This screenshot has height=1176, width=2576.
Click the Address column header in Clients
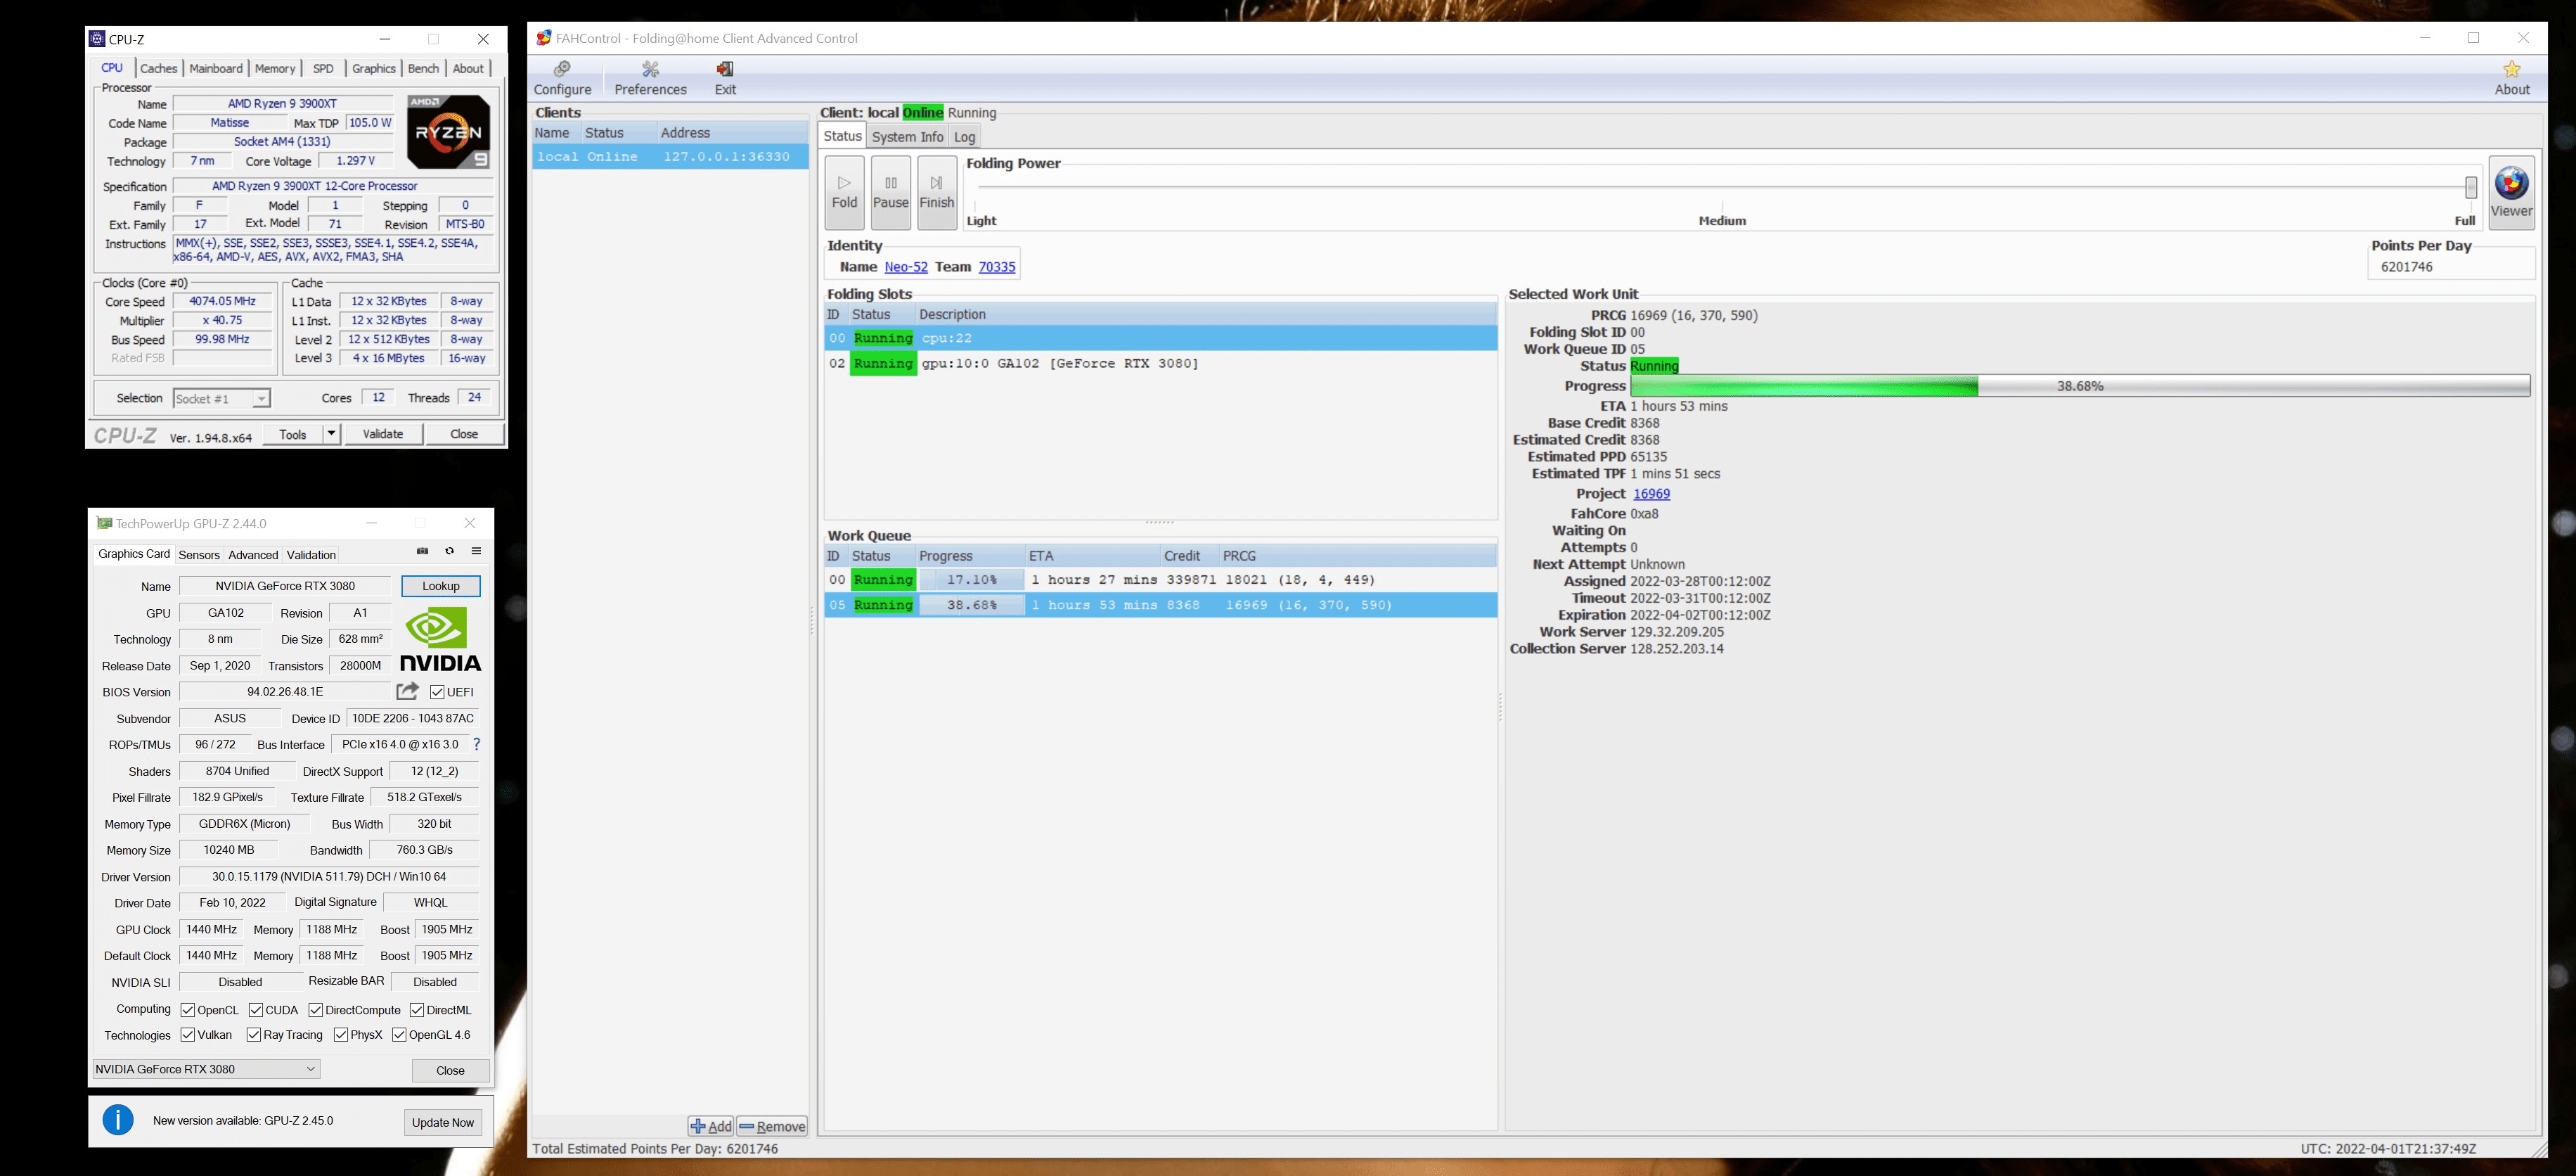732,133
